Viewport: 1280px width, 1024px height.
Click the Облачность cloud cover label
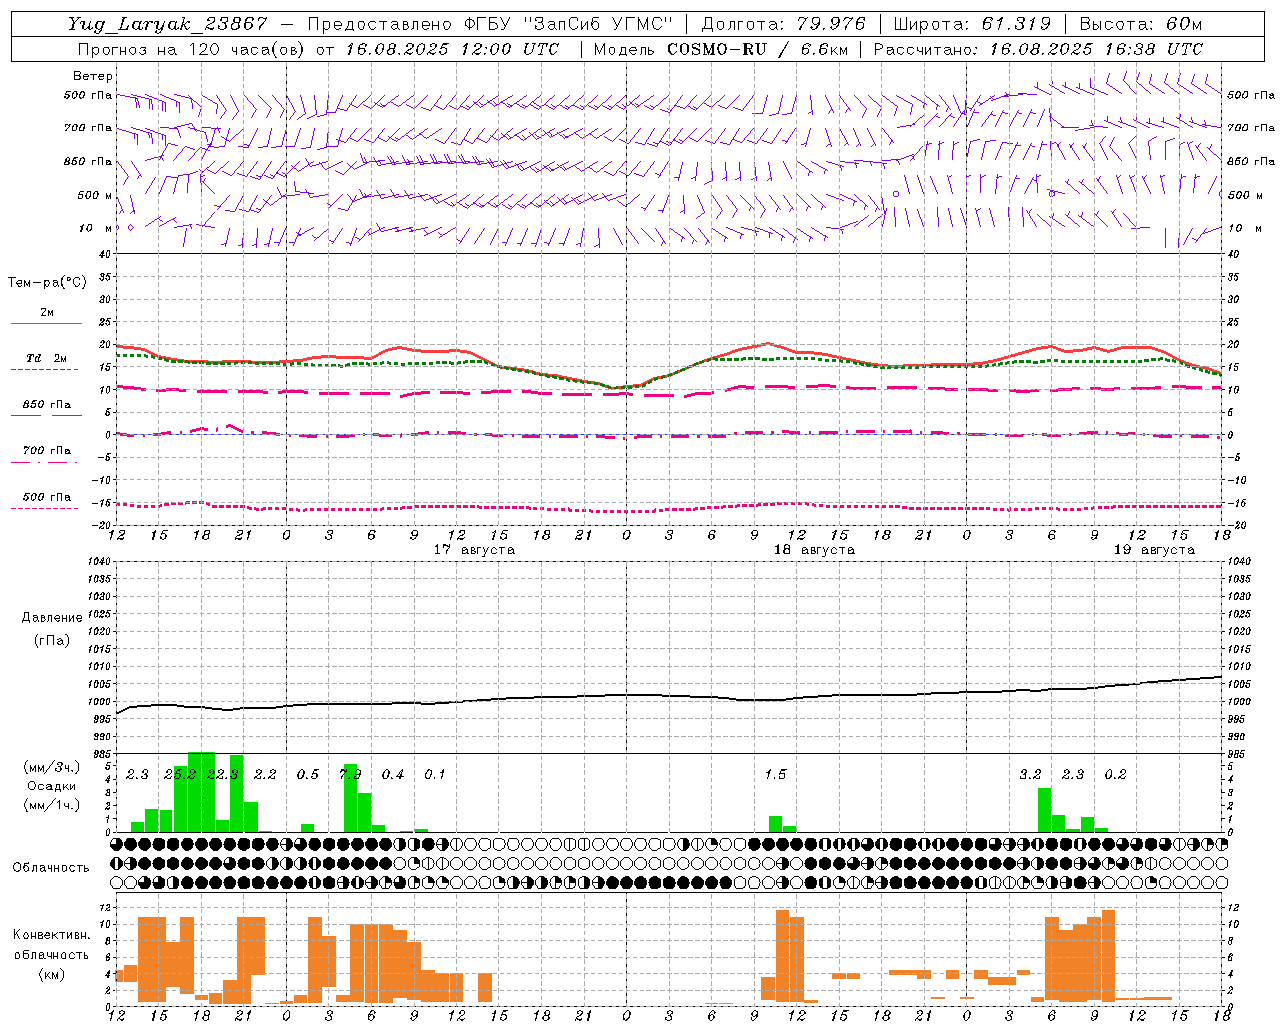click(x=51, y=868)
